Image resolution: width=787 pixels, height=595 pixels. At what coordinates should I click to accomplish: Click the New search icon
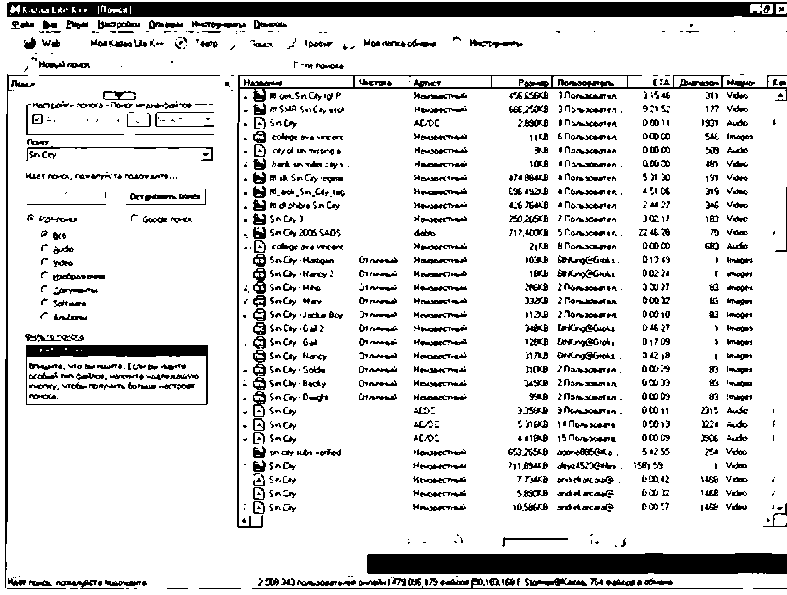31,63
